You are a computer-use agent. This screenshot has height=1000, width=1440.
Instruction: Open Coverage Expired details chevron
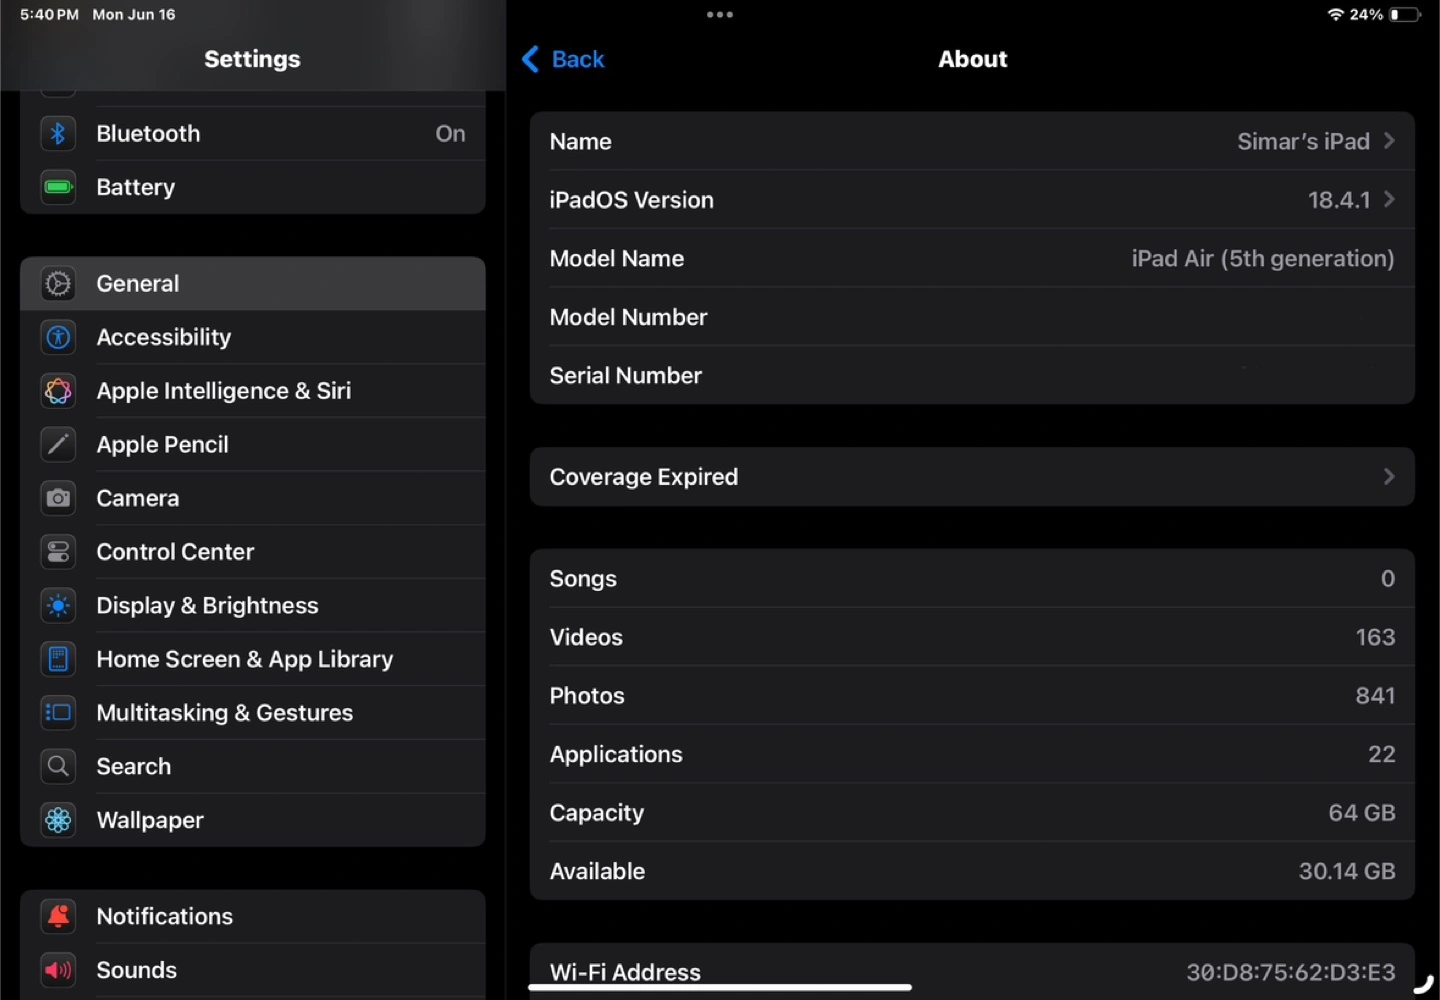pyautogui.click(x=1389, y=476)
